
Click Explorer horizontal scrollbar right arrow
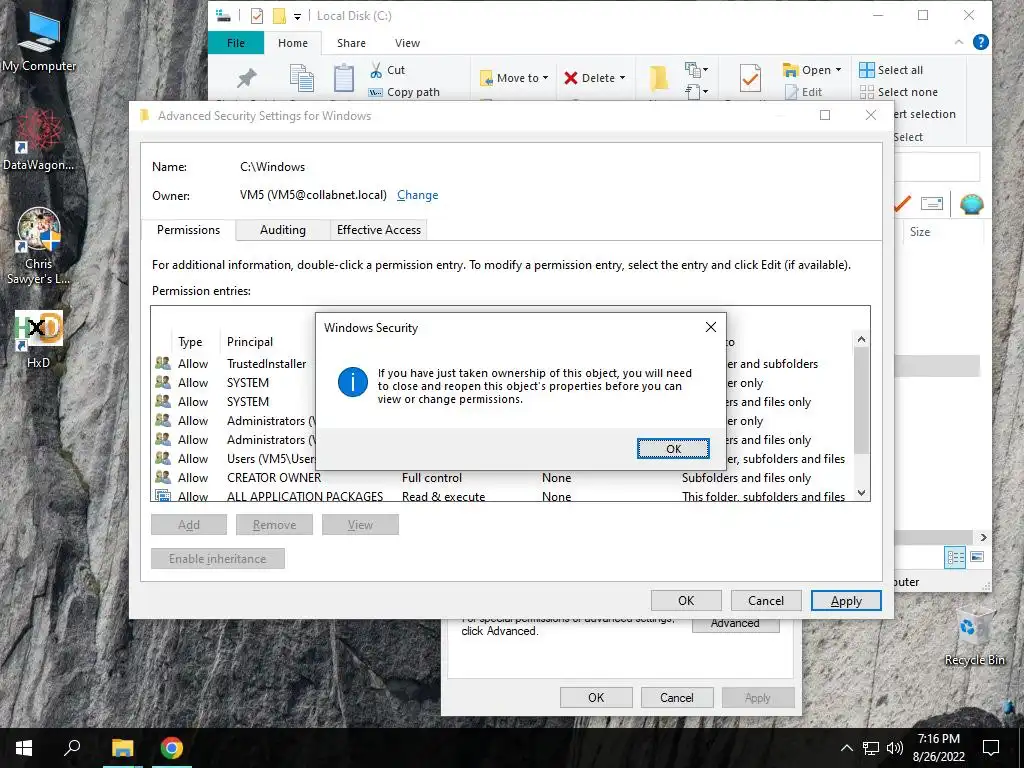[984, 537]
